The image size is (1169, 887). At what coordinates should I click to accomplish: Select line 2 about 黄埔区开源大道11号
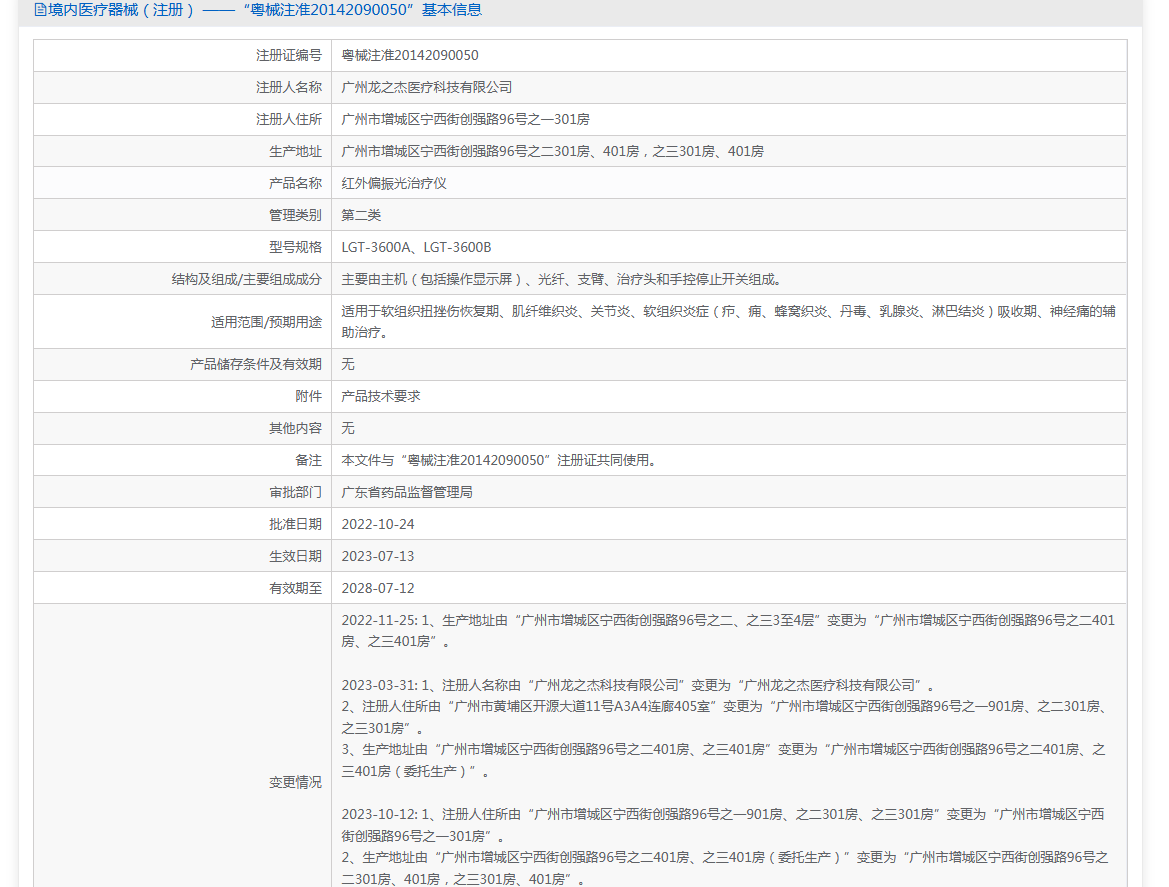725,717
